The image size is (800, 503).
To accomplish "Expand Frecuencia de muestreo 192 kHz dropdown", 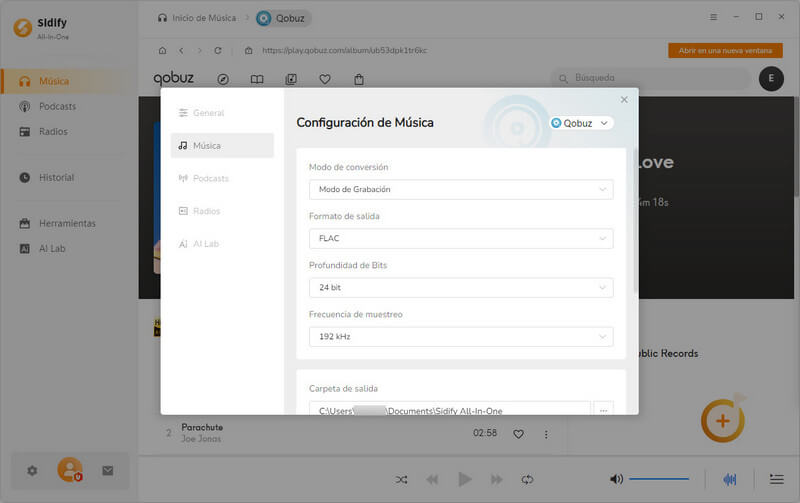I will click(461, 336).
